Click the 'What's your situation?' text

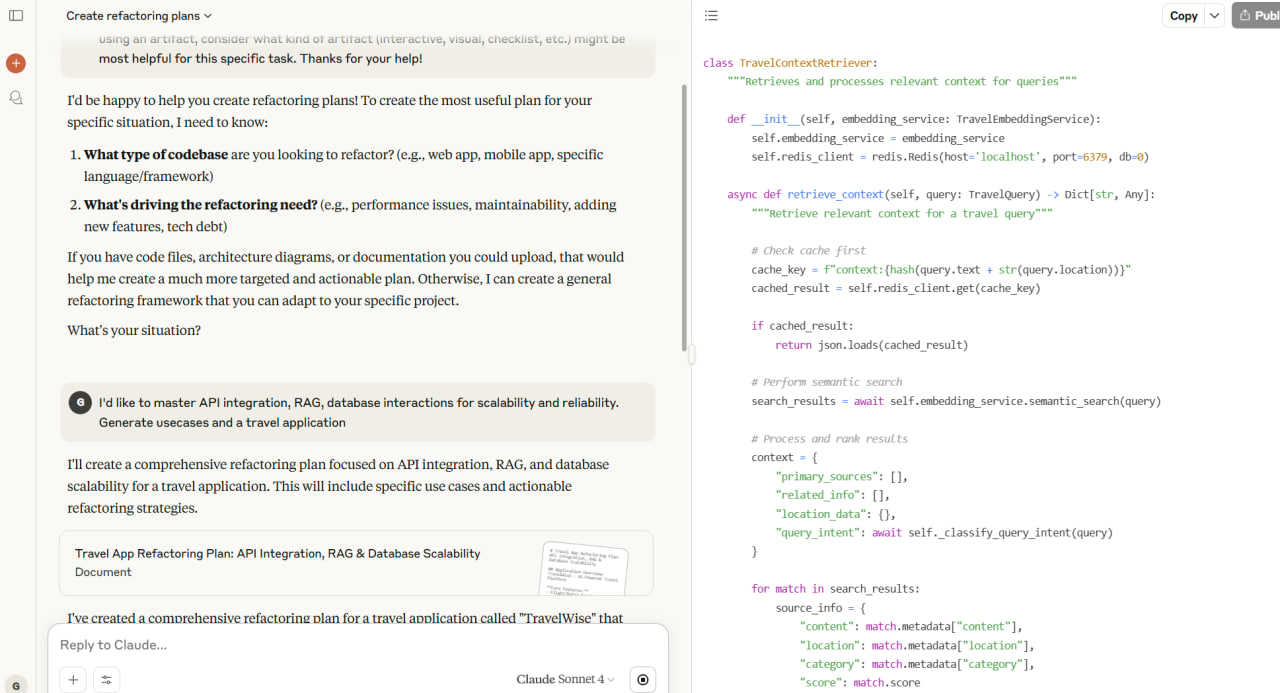coord(134,331)
